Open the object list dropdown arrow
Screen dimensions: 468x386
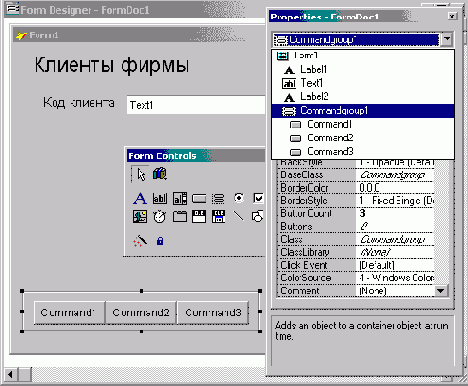[x=447, y=39]
